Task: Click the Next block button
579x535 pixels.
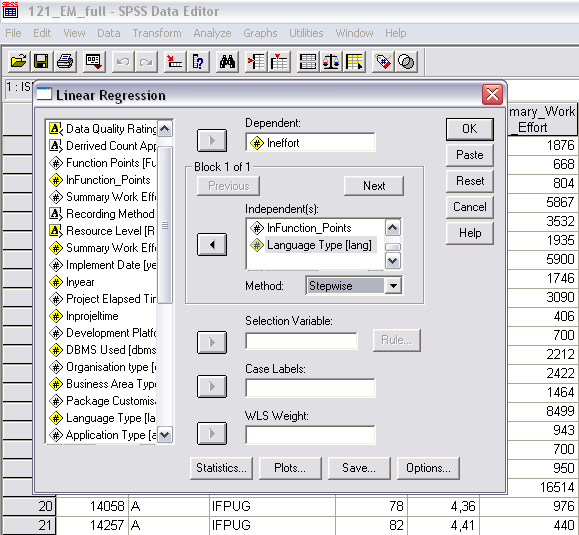Action: tap(374, 186)
